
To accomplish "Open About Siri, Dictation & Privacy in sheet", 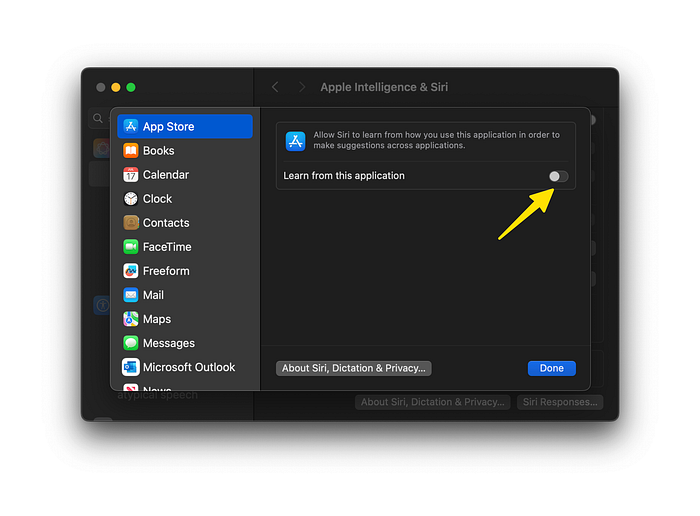I will coord(354,368).
